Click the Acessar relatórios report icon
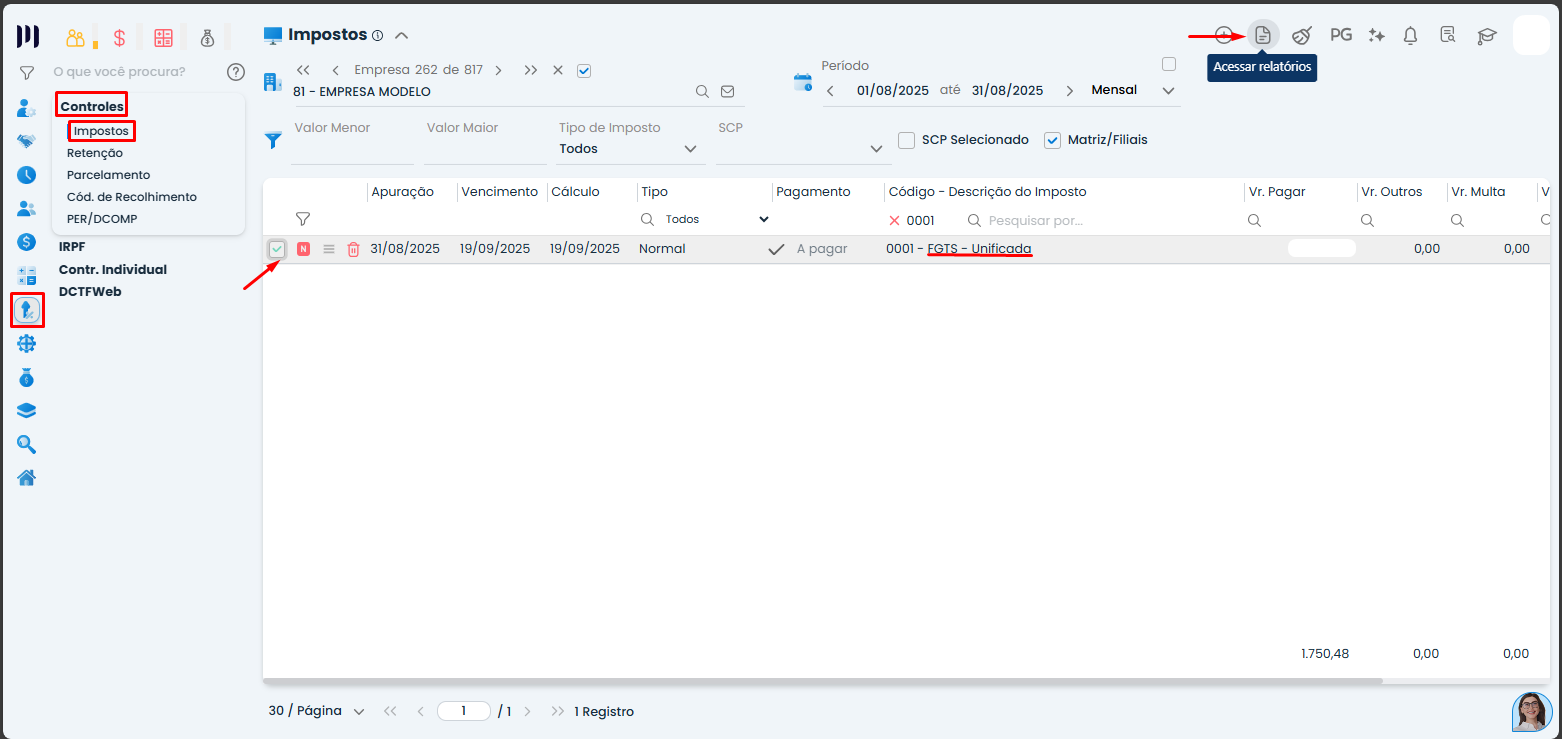 1263,35
